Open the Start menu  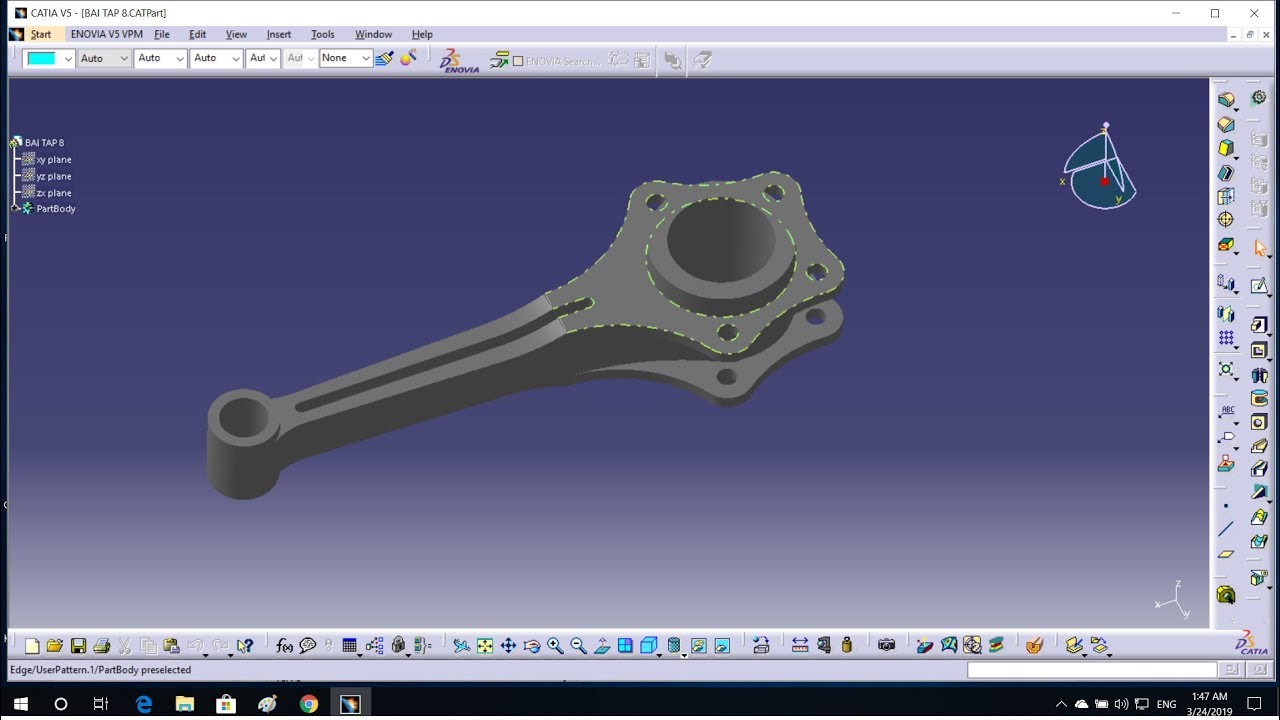coord(41,34)
